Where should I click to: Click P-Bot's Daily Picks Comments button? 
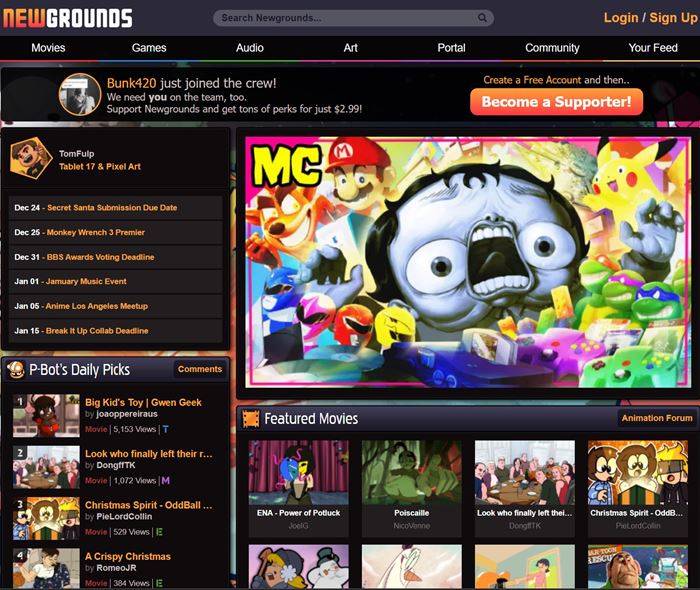[x=200, y=369]
